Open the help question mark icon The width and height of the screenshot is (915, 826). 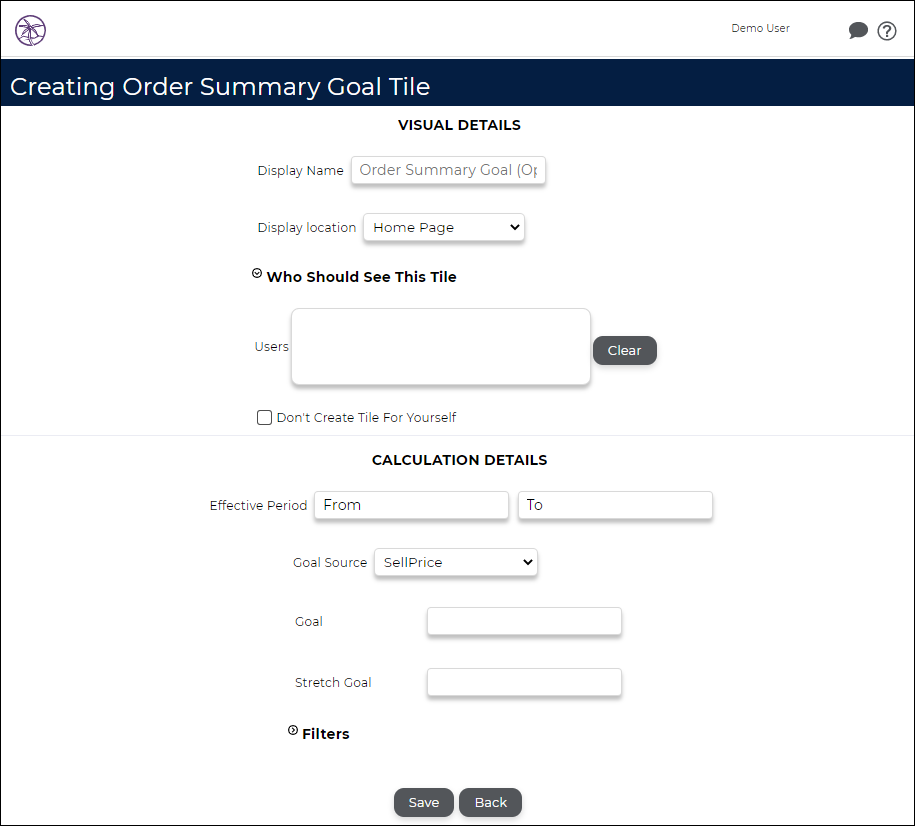[x=887, y=30]
